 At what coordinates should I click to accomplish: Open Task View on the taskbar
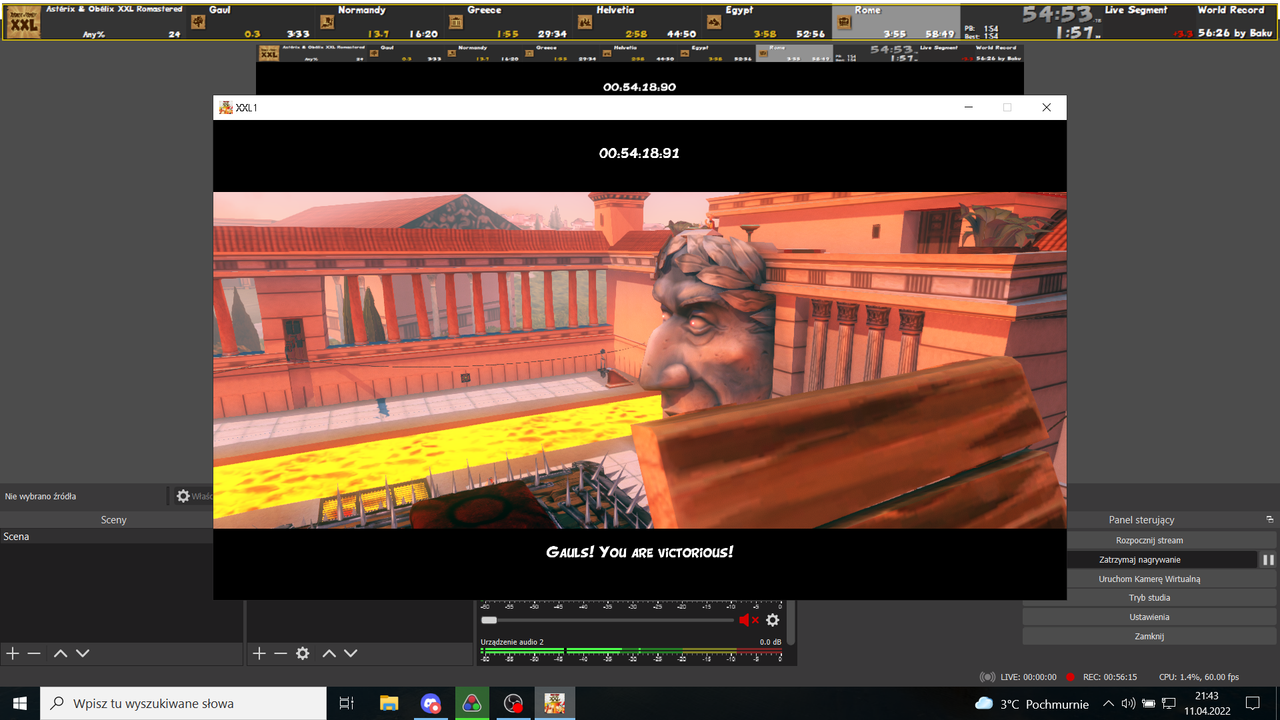coord(347,704)
